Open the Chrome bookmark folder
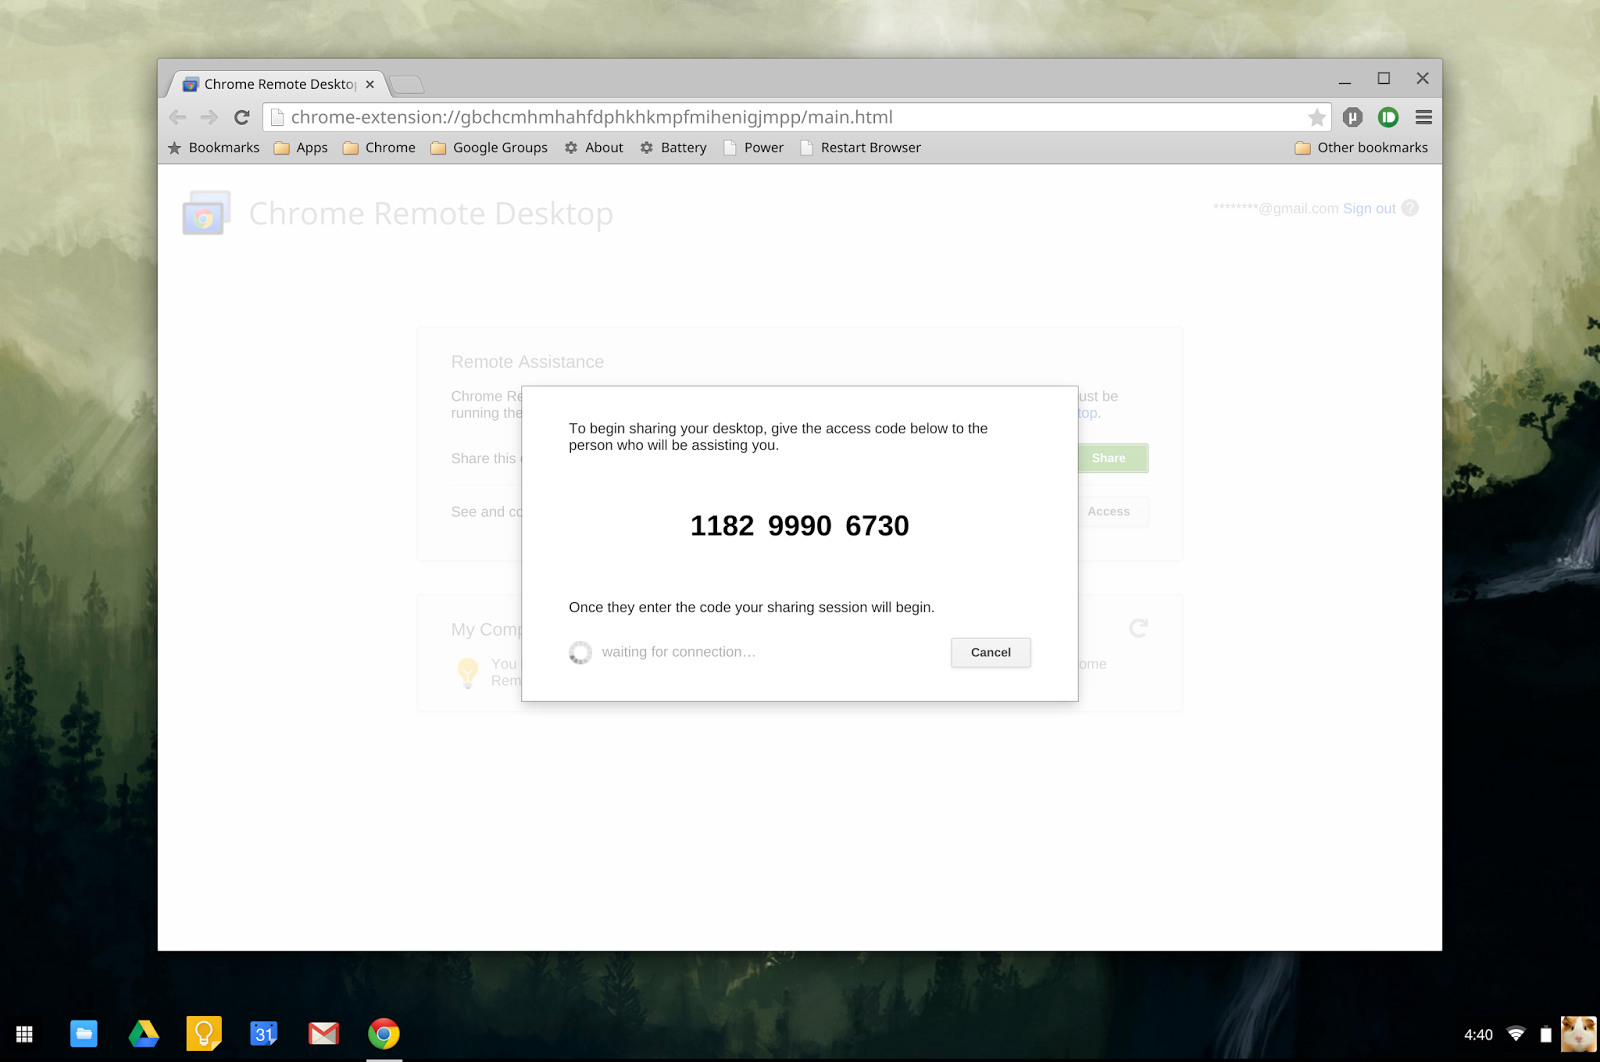 point(379,147)
